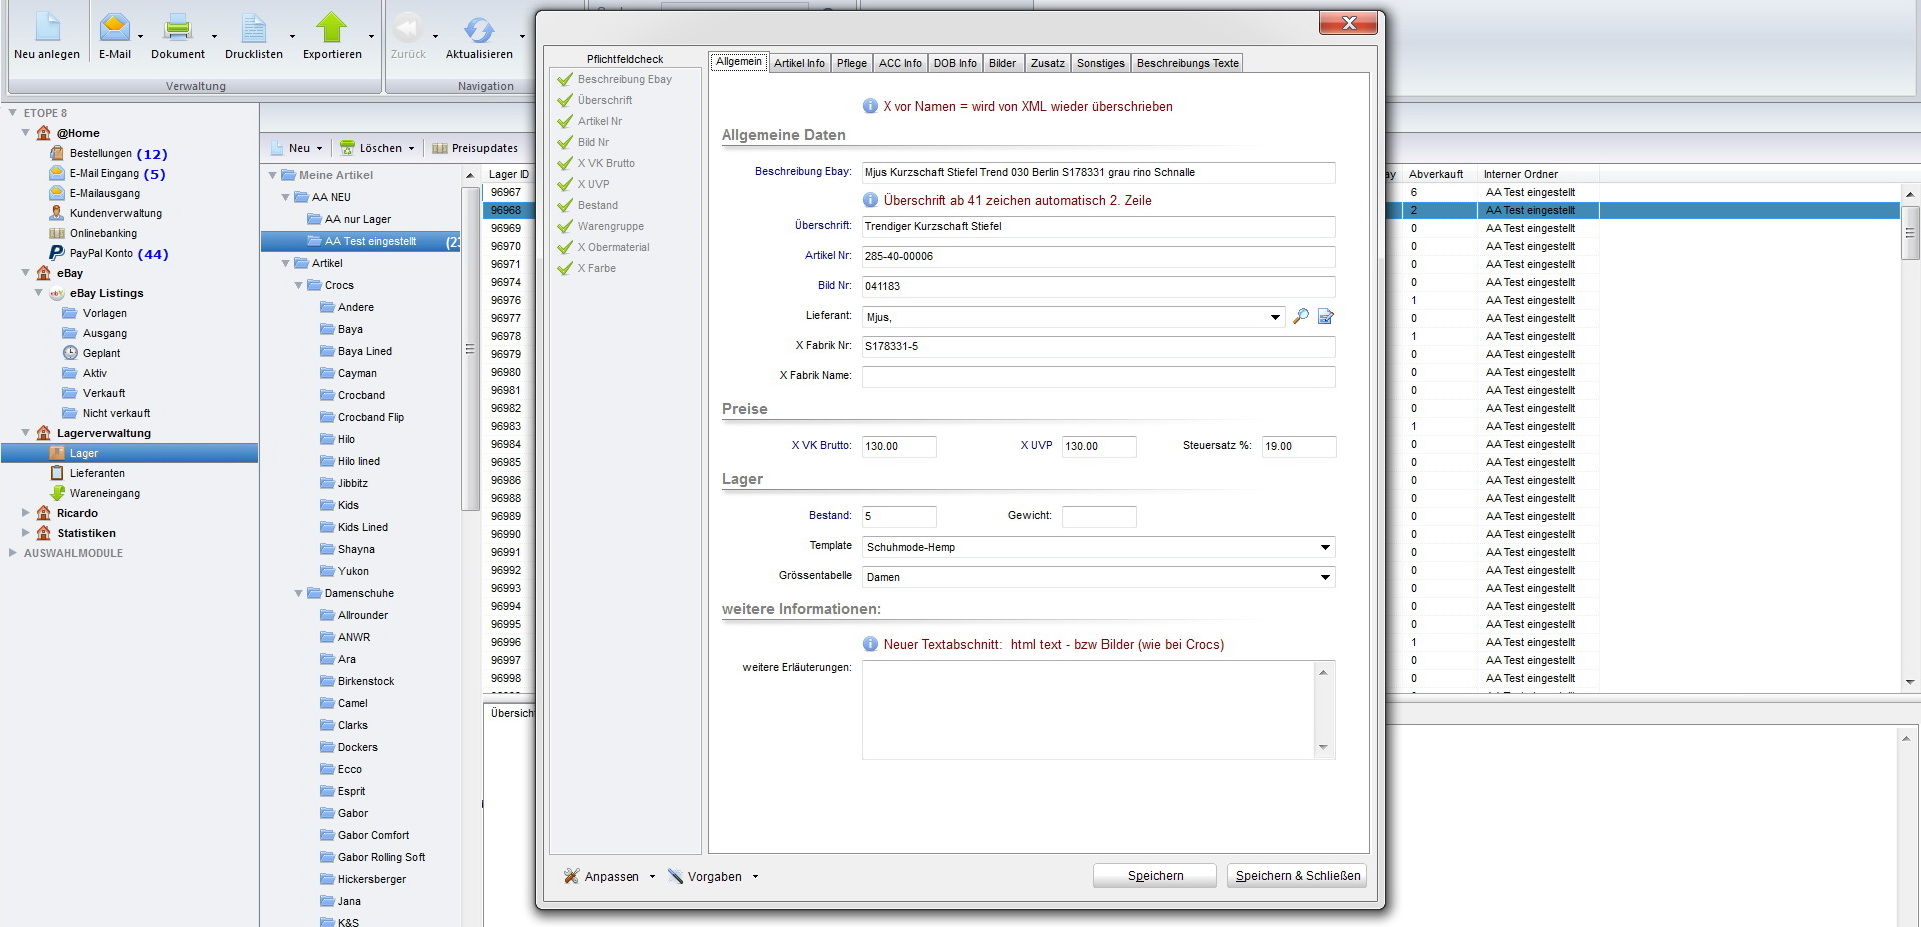The image size is (1921, 927).
Task: Click the Speichern & Schließen button
Action: (x=1297, y=876)
